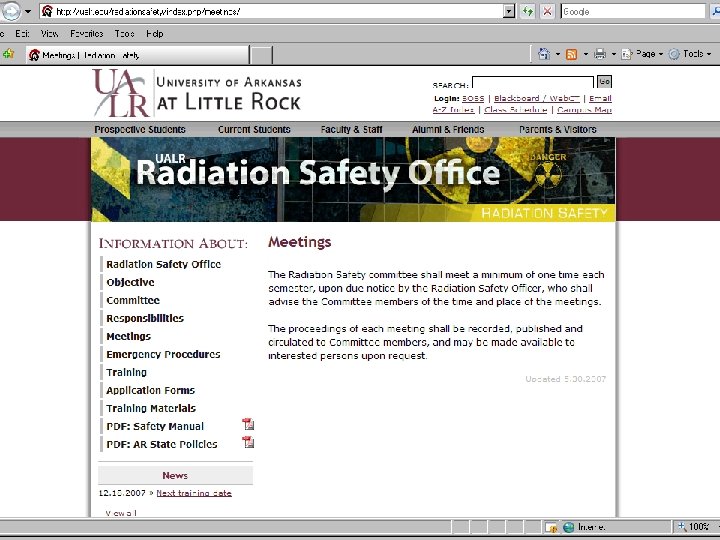
Task: Open the Meetings sidebar link
Action: (128, 336)
